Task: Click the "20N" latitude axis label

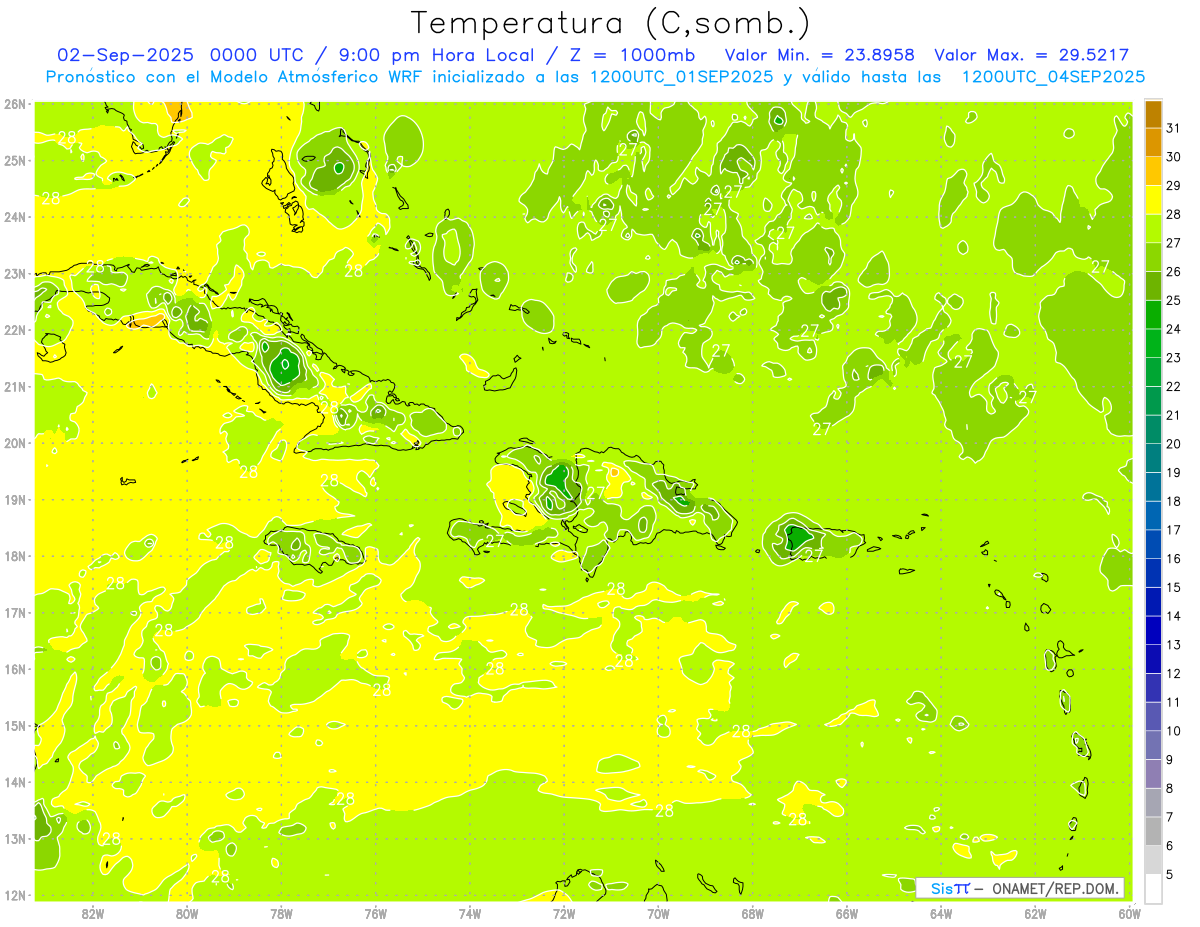Action: tap(15, 443)
